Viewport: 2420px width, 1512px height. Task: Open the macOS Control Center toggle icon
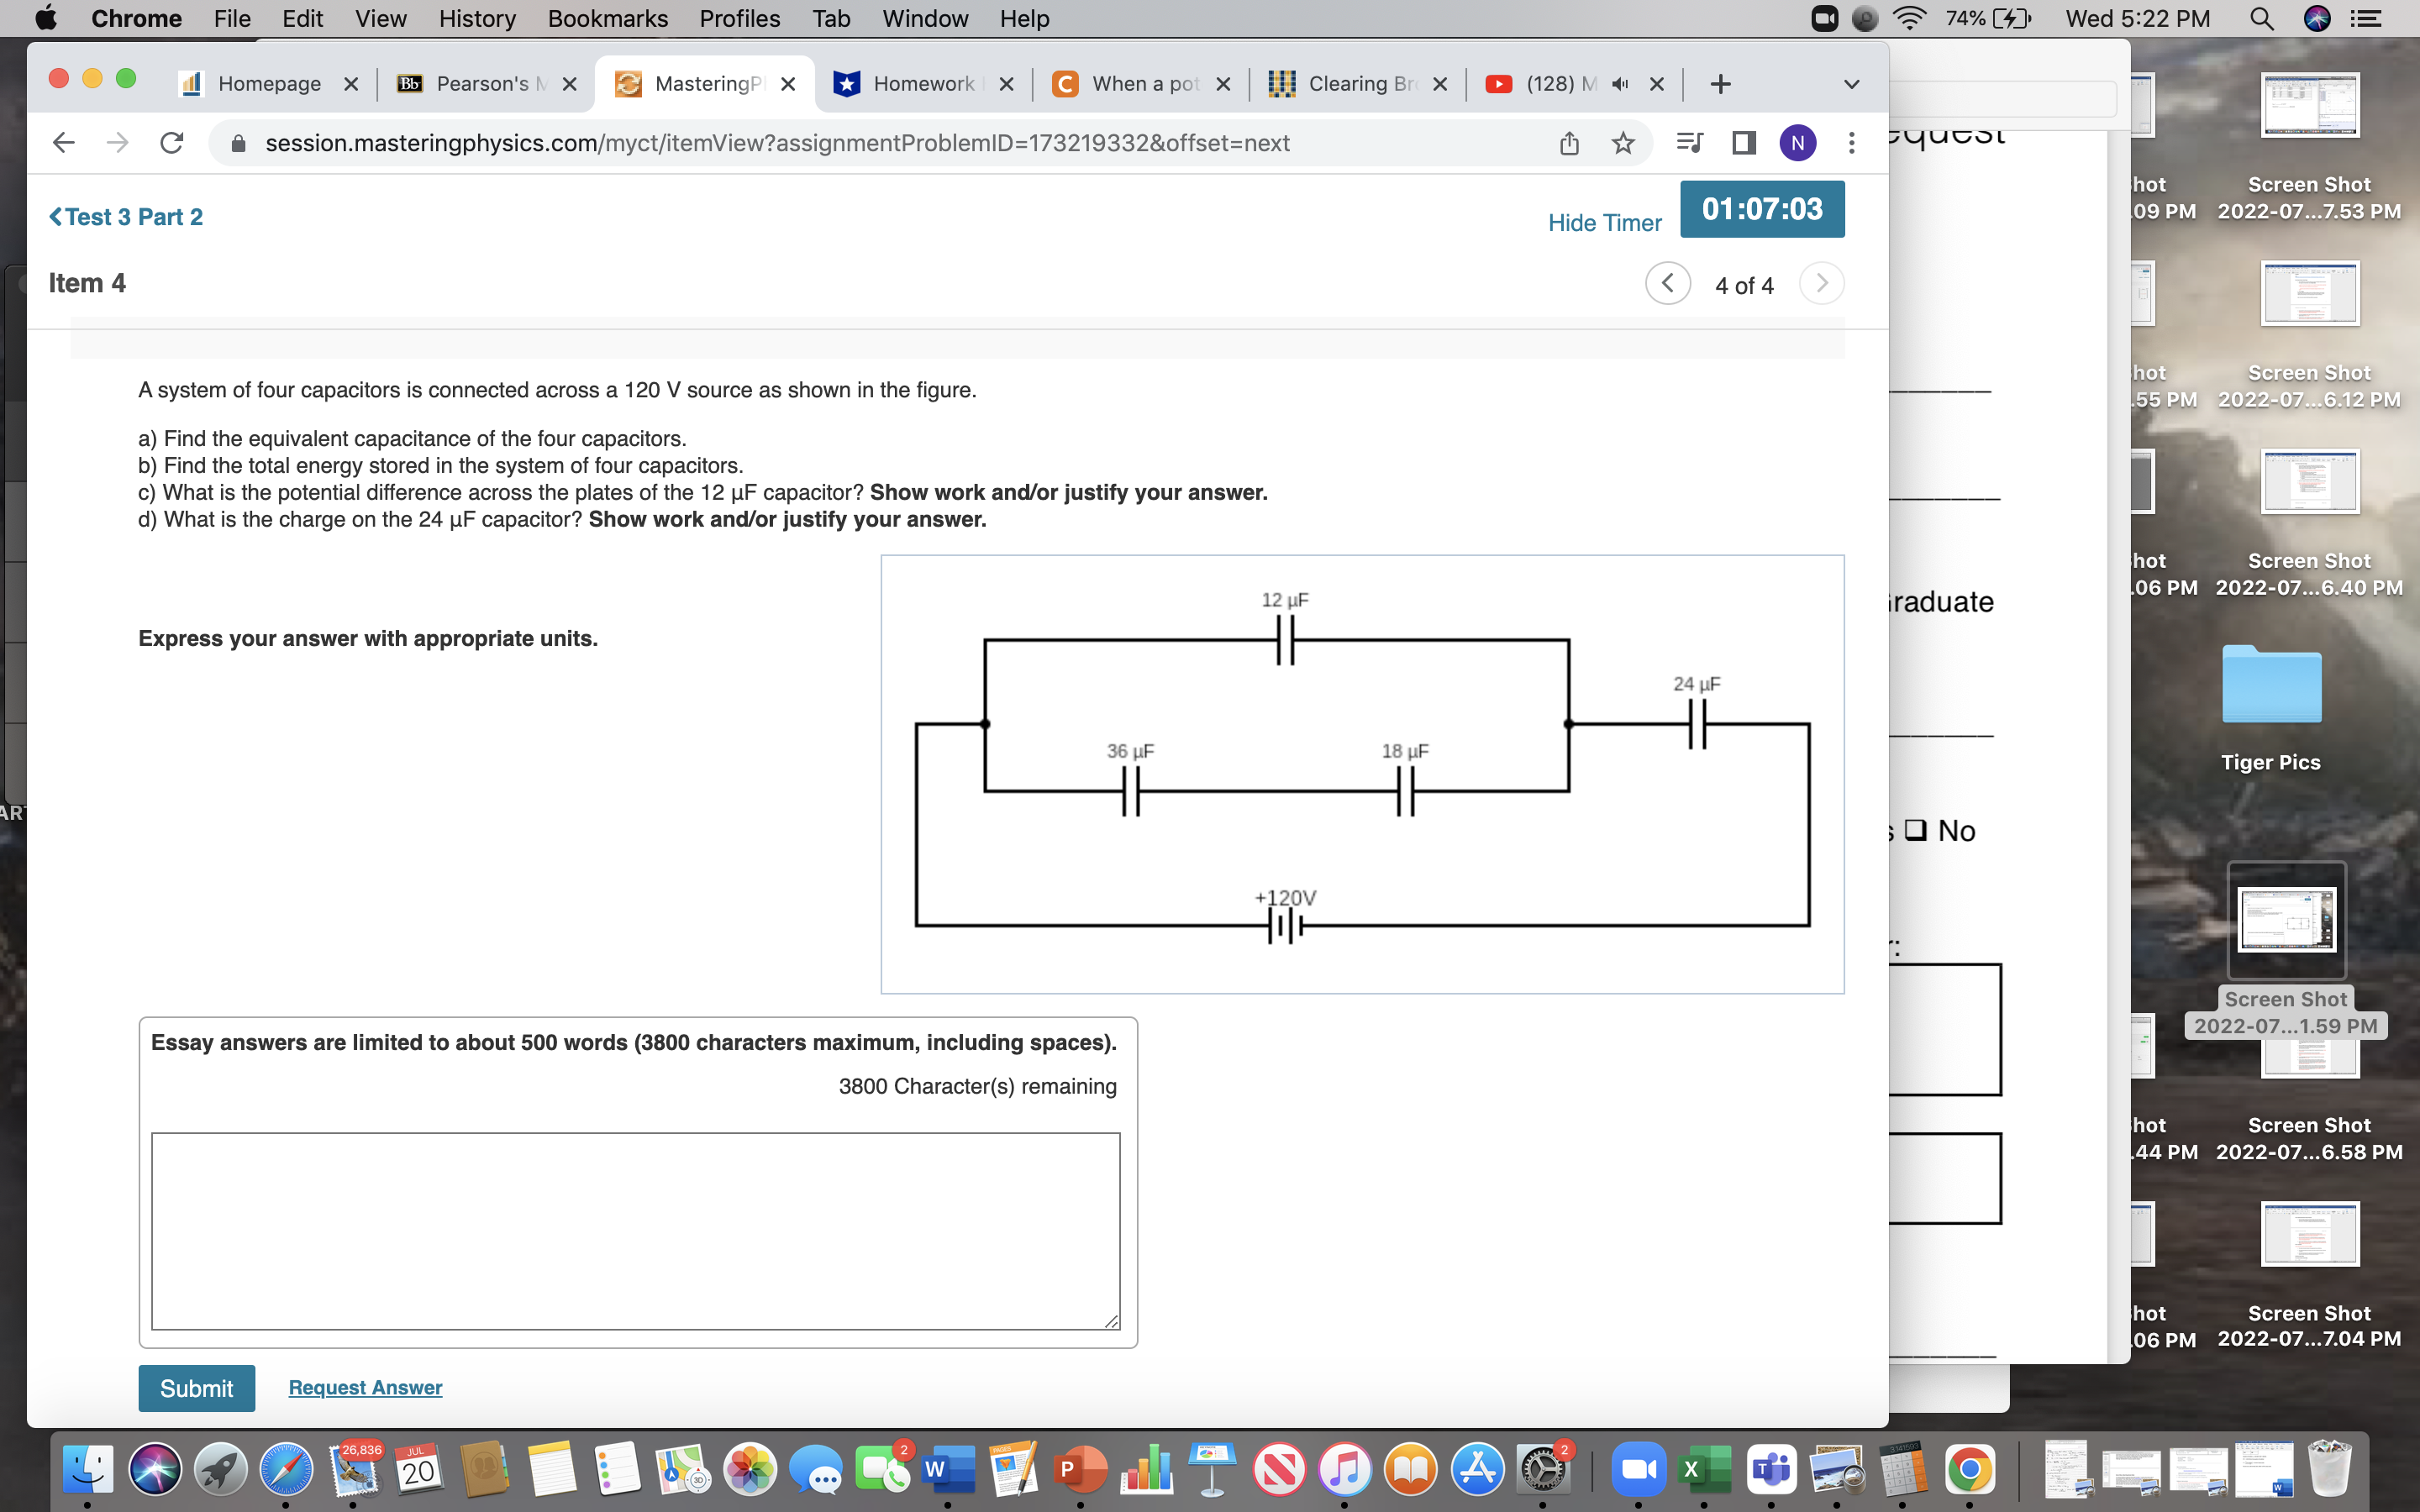point(2365,19)
